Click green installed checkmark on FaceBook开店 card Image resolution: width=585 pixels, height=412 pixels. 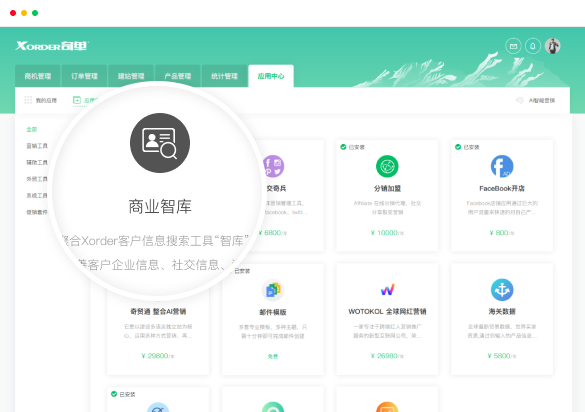[x=458, y=147]
